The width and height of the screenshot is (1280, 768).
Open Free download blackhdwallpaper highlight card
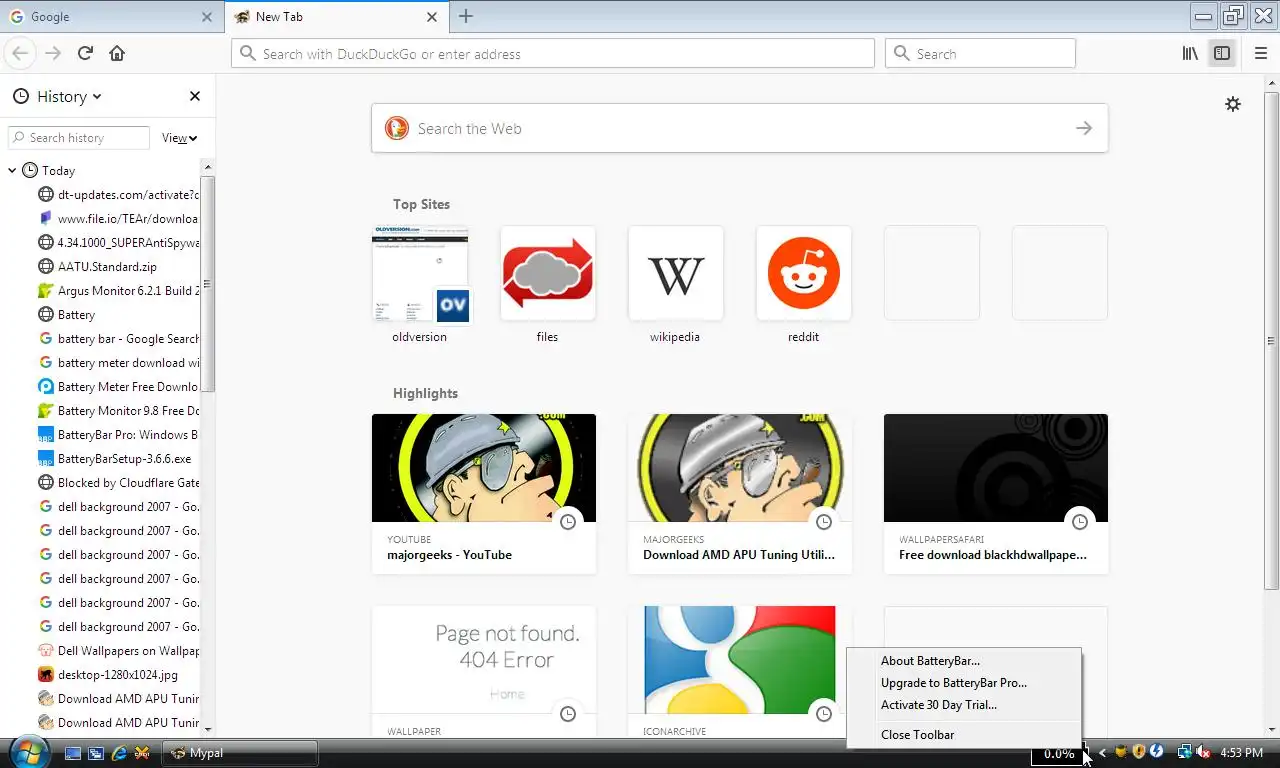click(996, 494)
